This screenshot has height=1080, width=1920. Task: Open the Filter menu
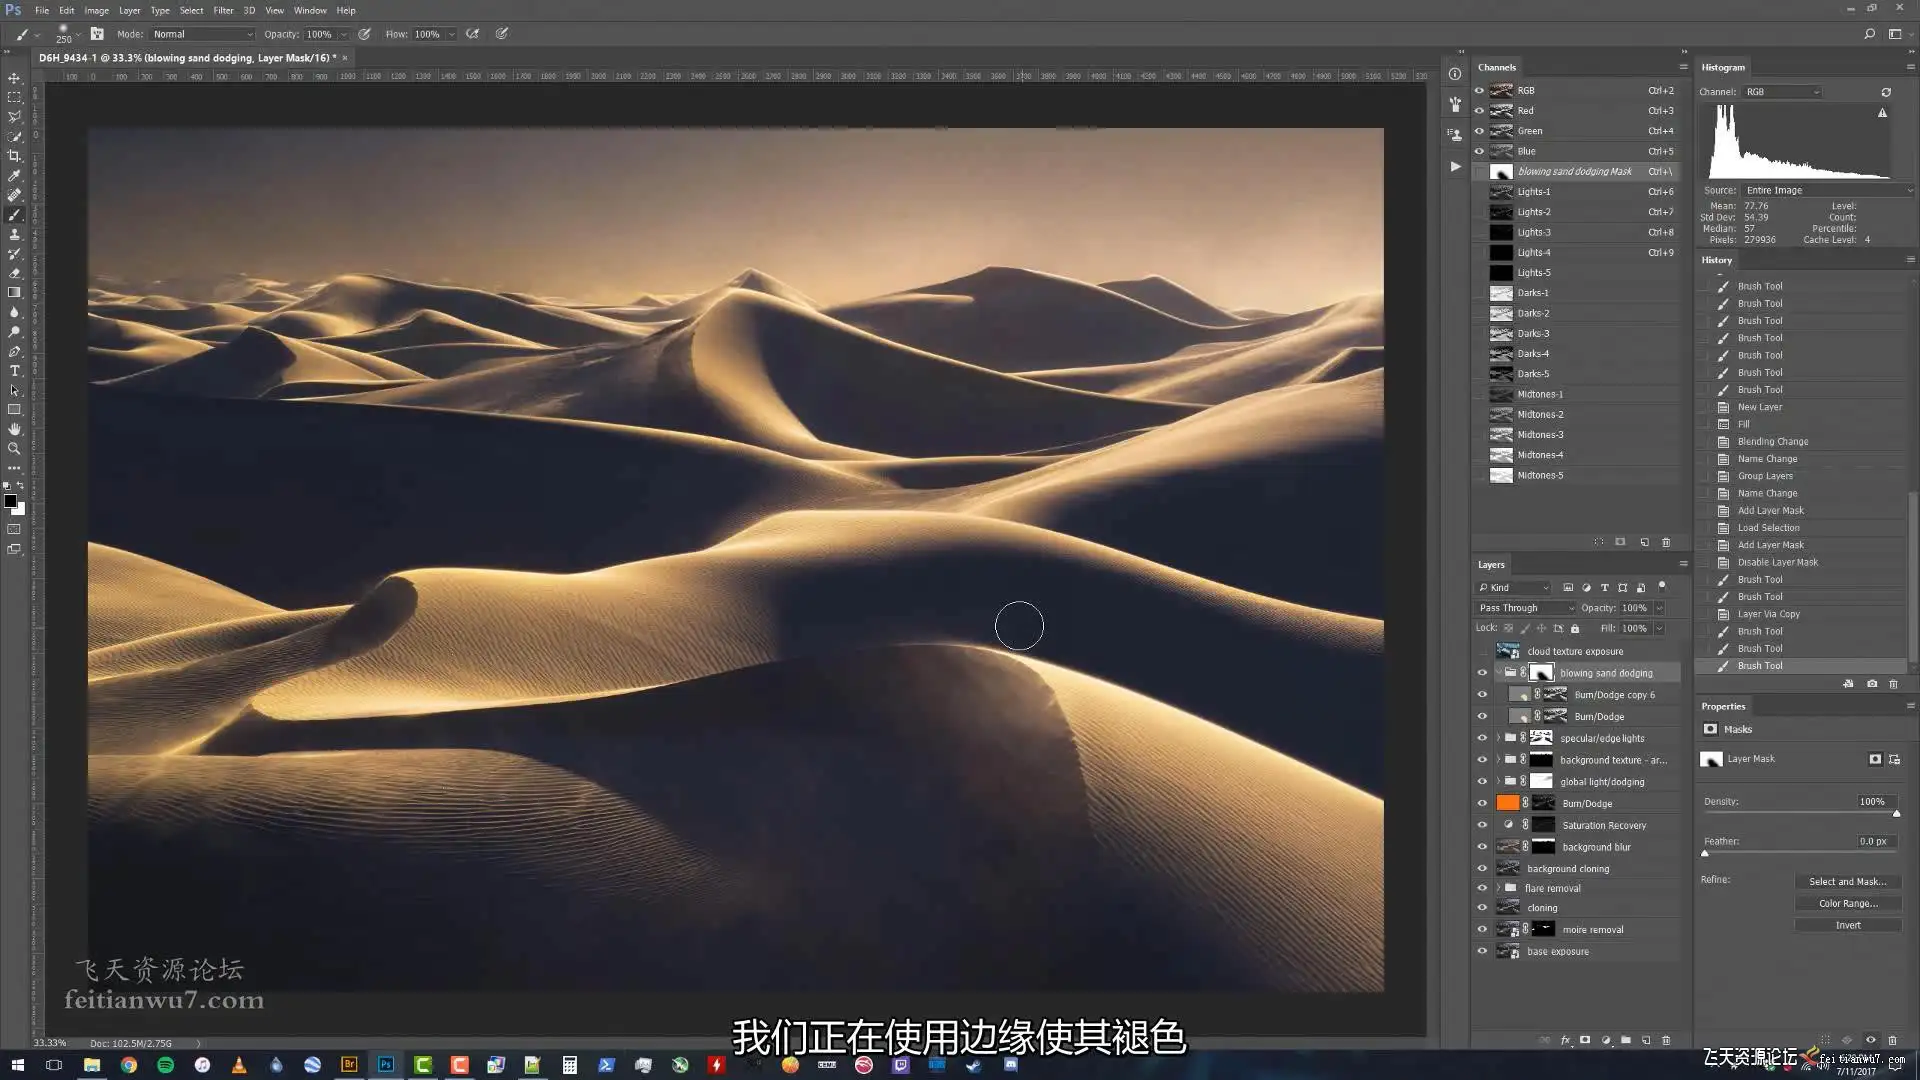tap(223, 10)
